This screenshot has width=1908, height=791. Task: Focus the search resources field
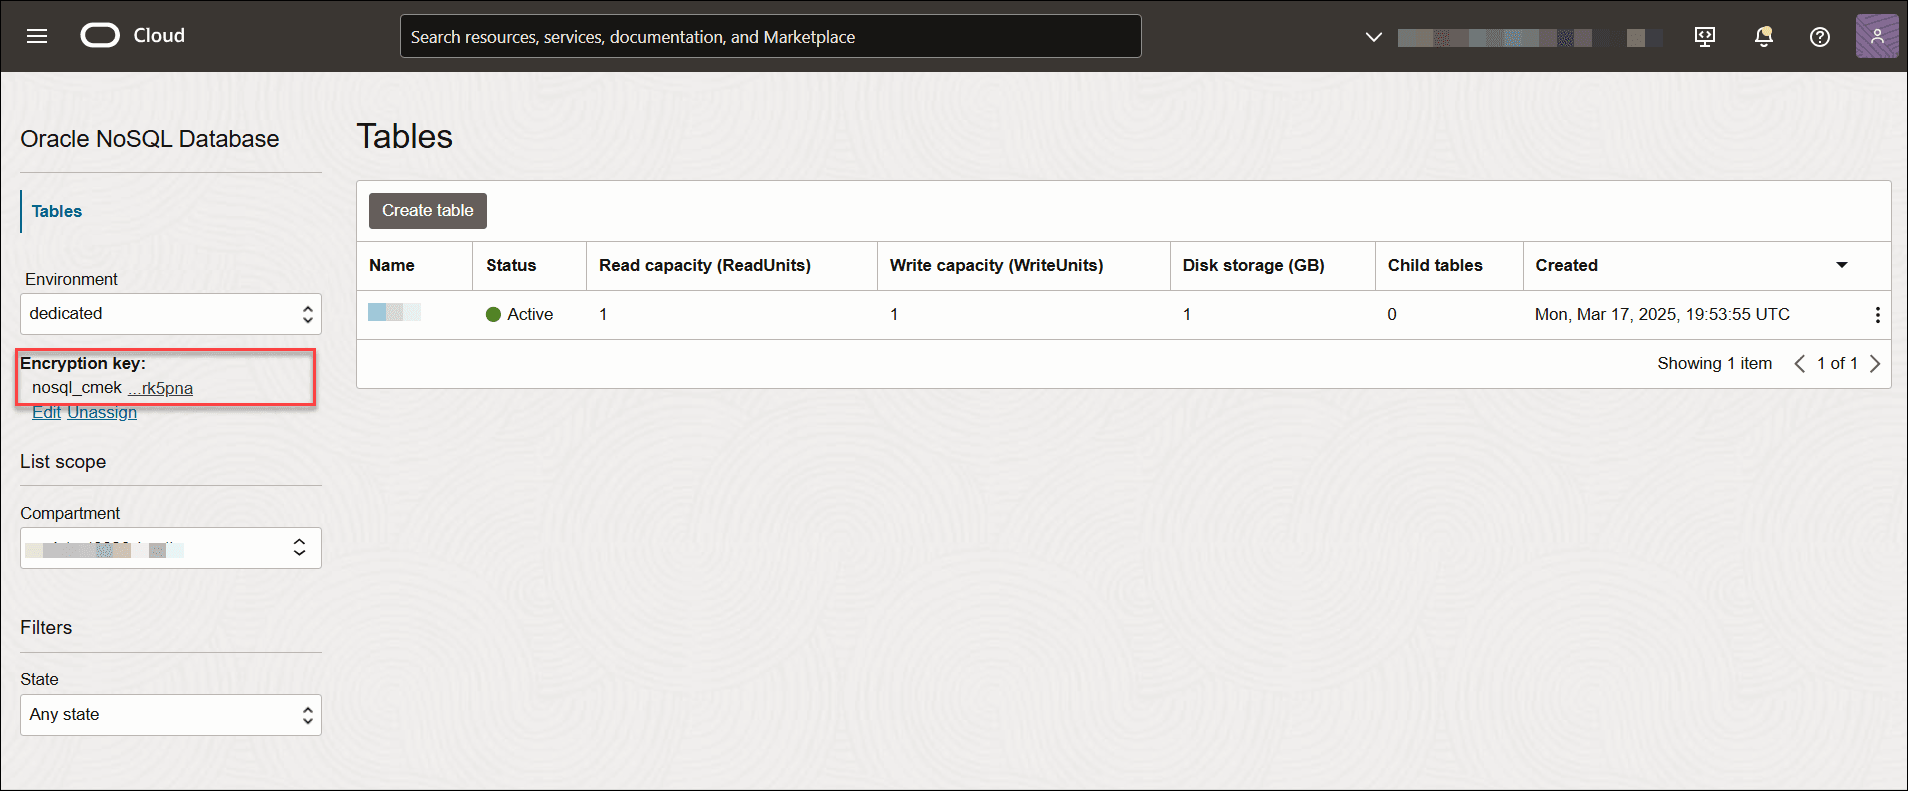[x=770, y=36]
